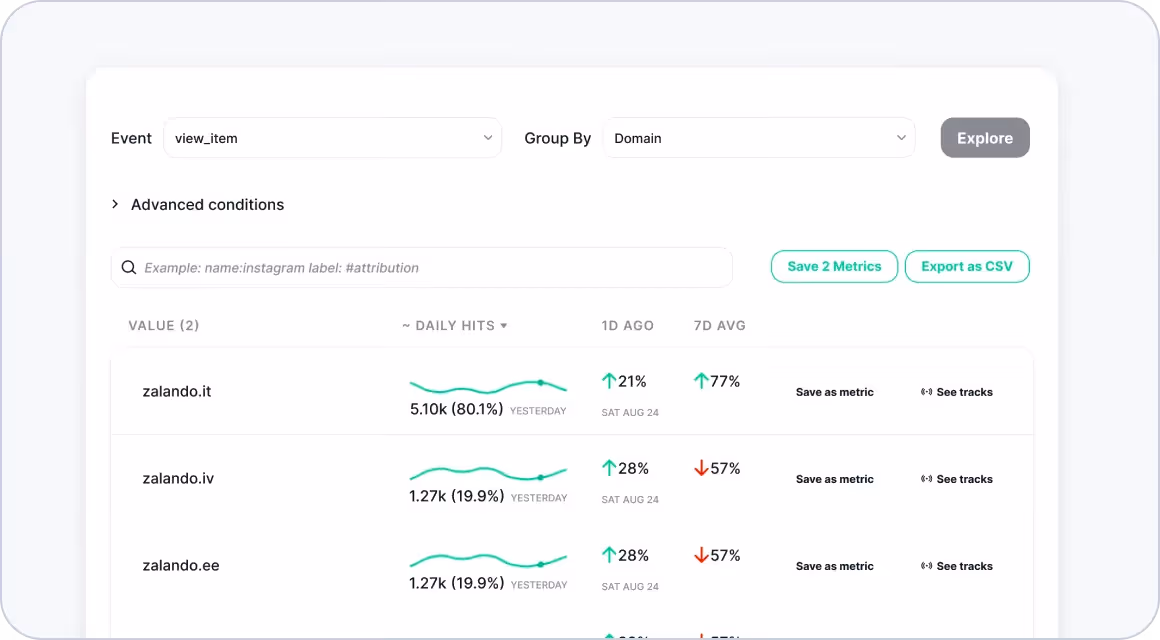The height and width of the screenshot is (640, 1160).
Task: Click the zalando.it sparkline chart
Action: pos(488,386)
